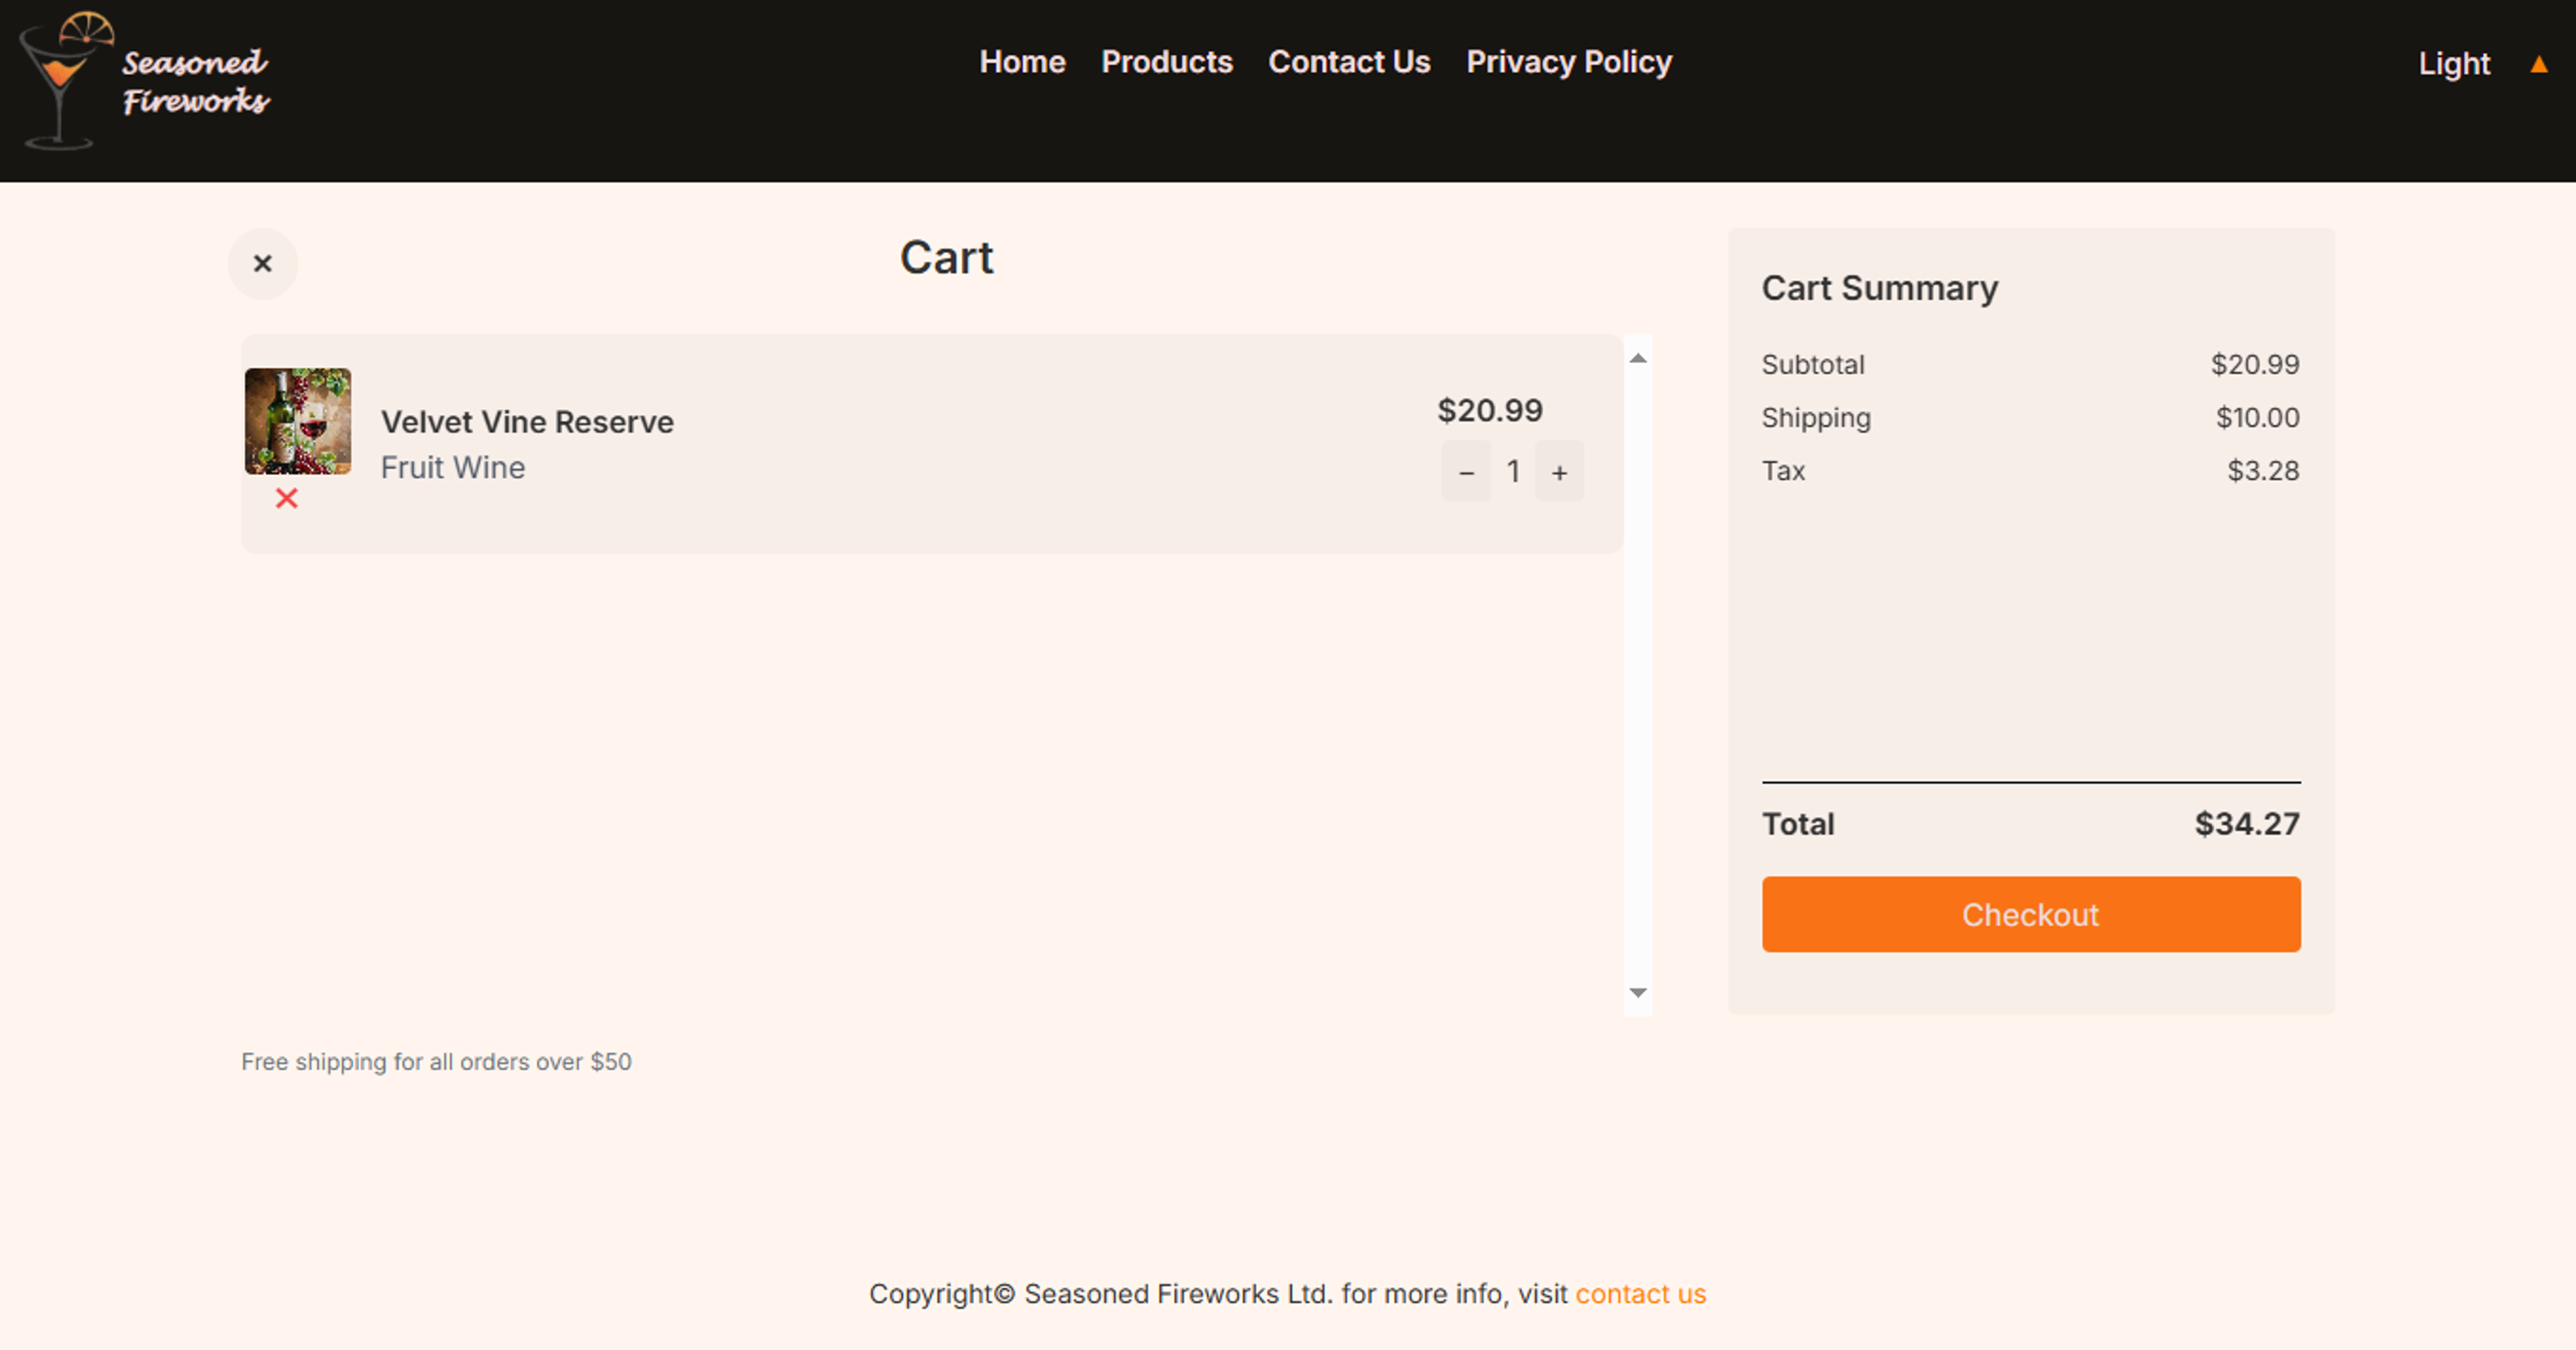The image size is (2576, 1350).
Task: Open the Products page
Action: tap(1167, 62)
